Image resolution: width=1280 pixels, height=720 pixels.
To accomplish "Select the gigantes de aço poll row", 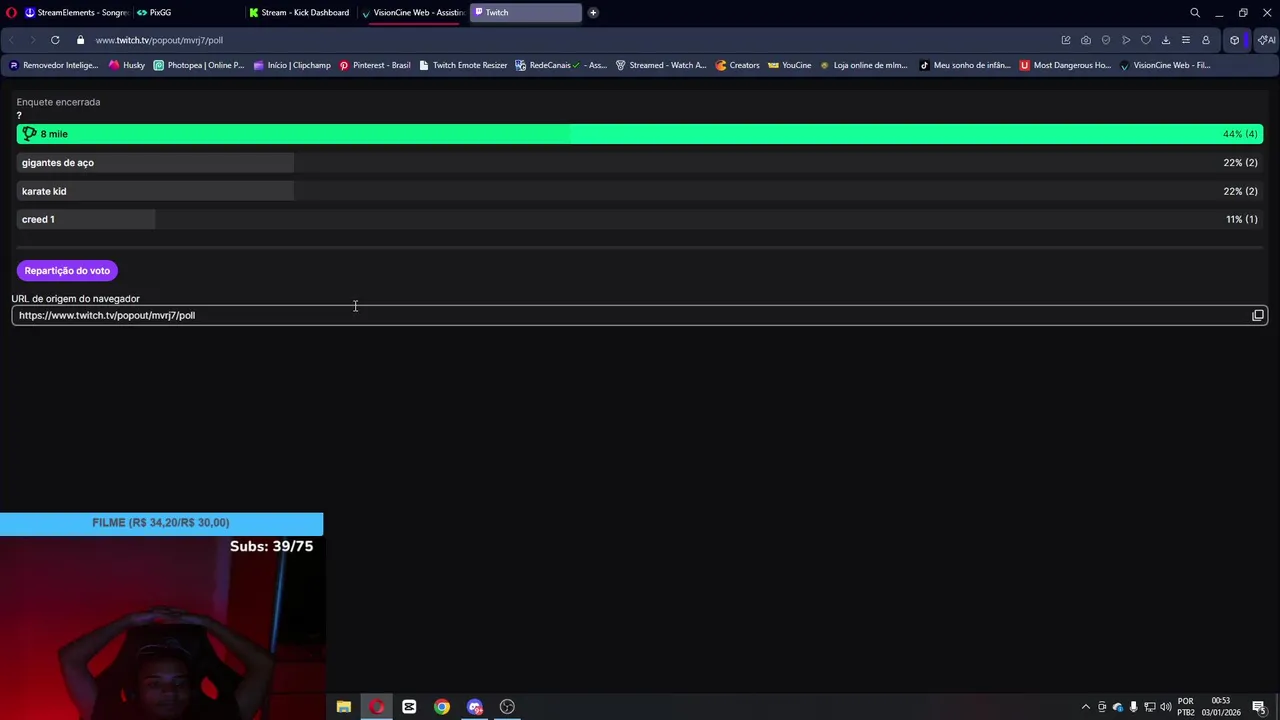I will pos(640,162).
